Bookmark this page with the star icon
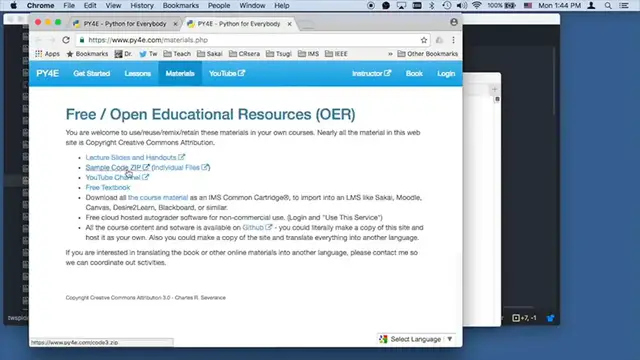This screenshot has height=360, width=640. click(424, 40)
